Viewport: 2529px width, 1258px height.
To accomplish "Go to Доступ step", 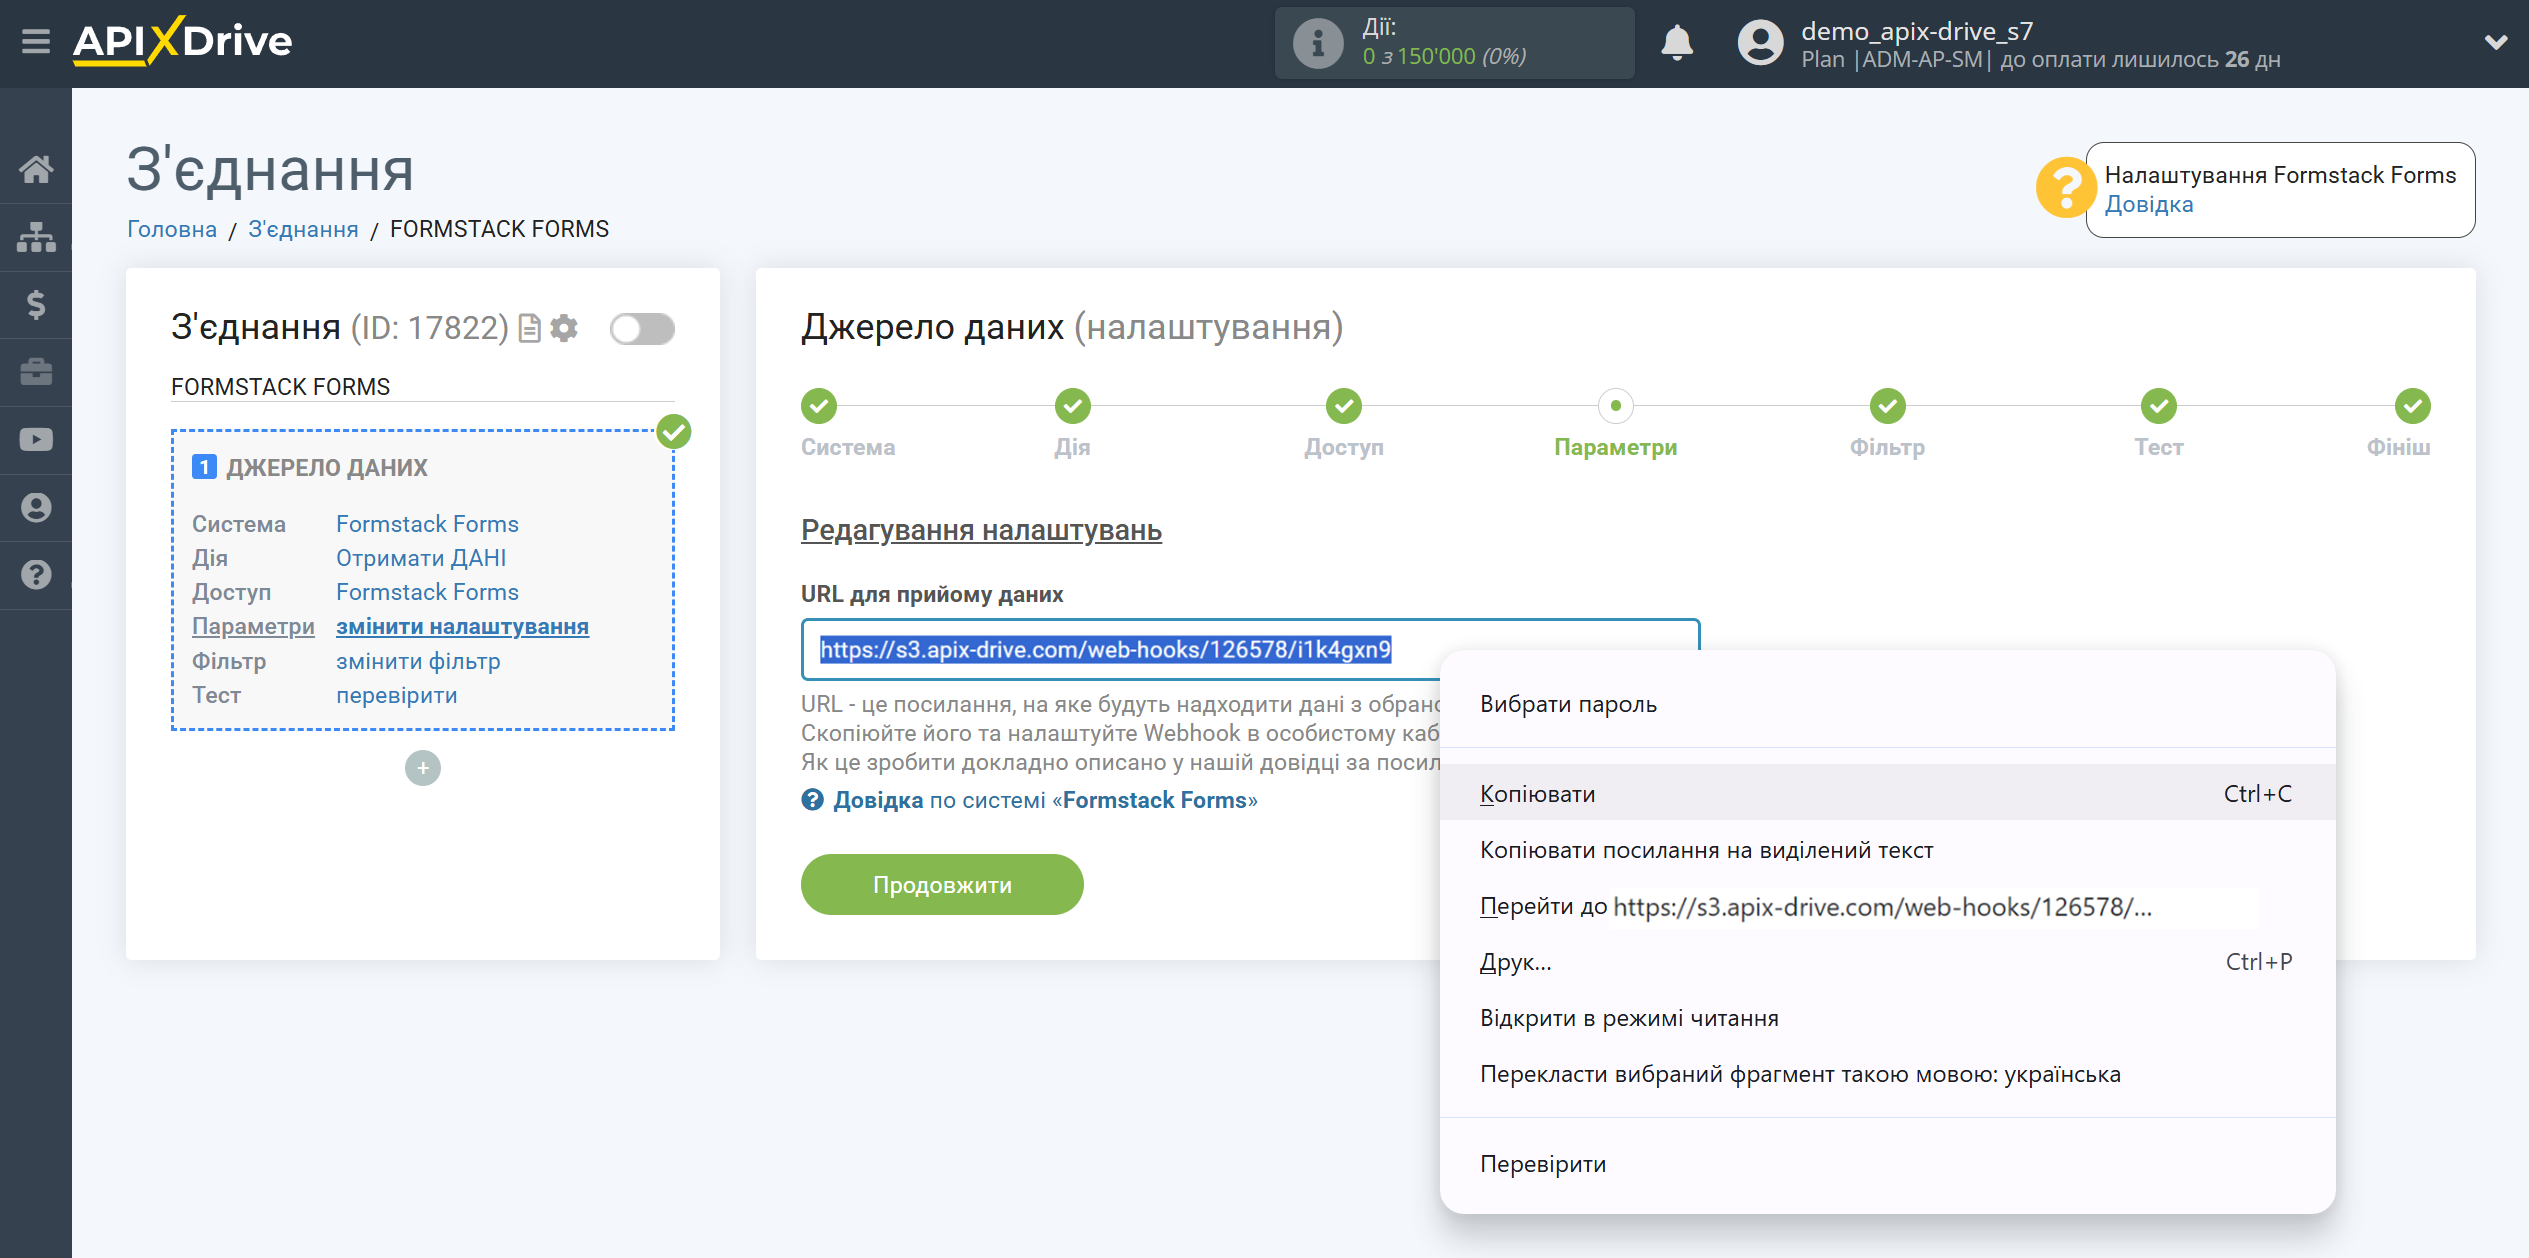I will [x=1344, y=406].
